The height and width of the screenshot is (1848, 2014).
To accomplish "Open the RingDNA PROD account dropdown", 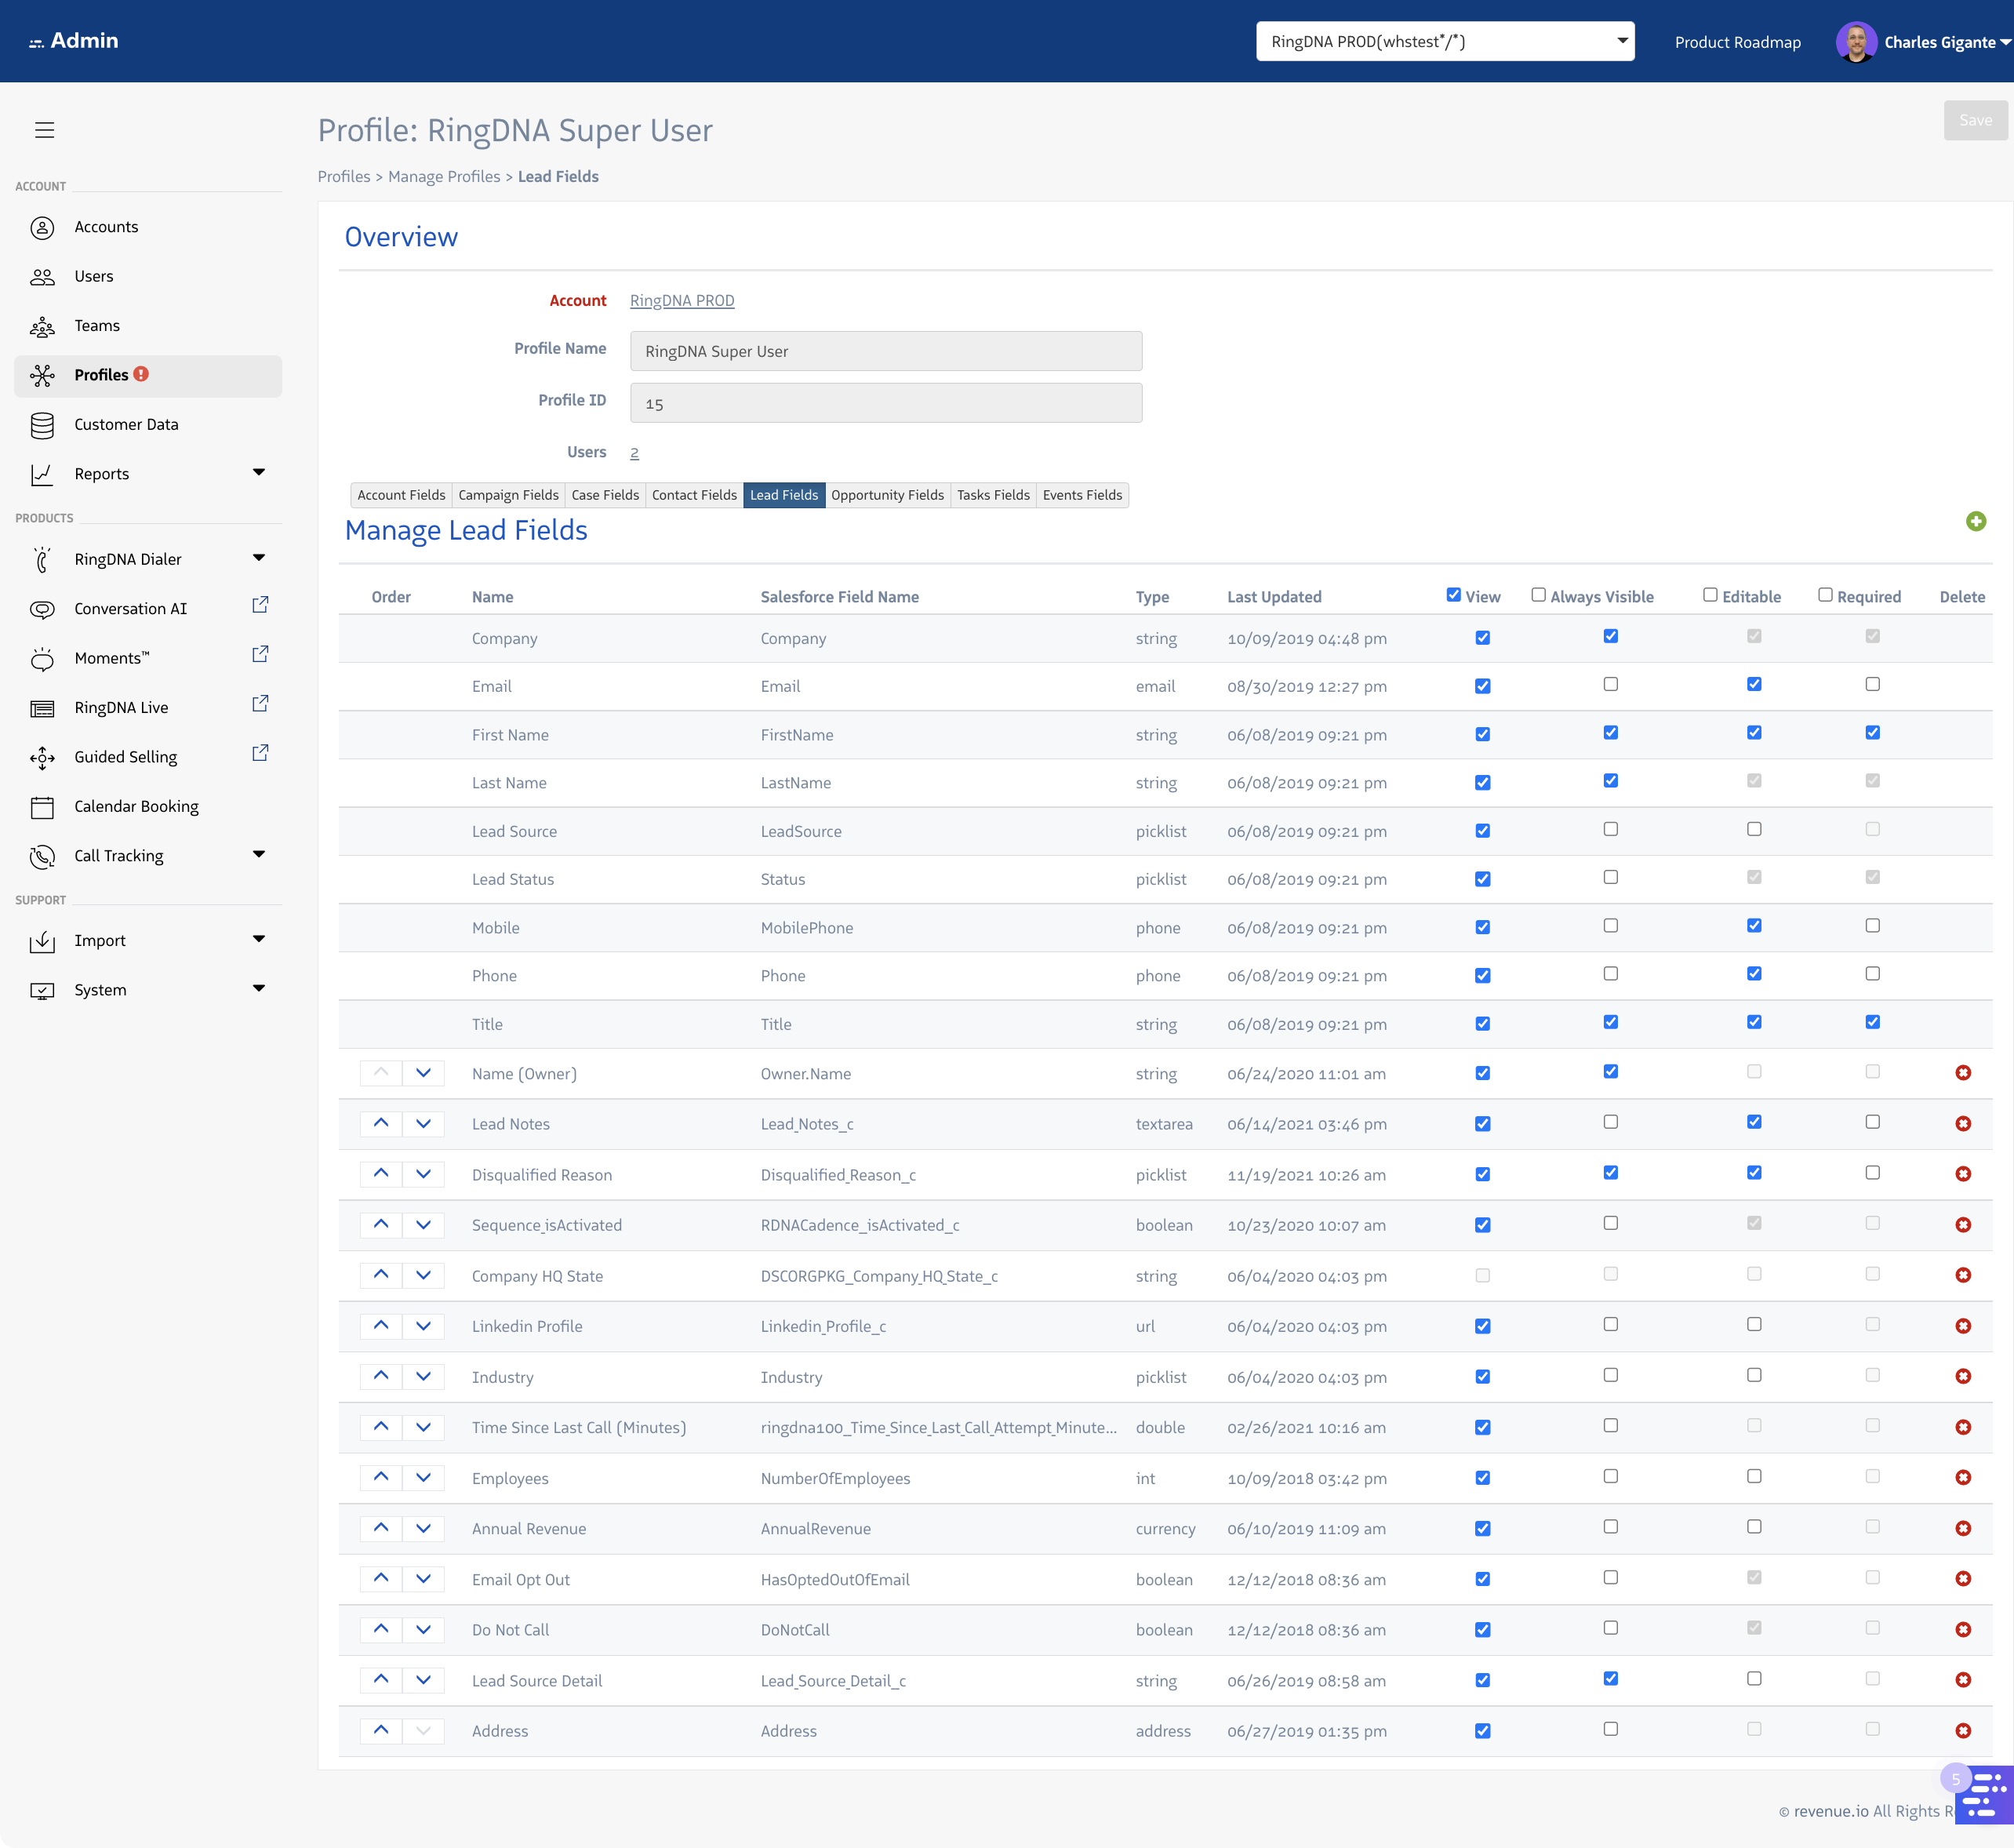I will pyautogui.click(x=1444, y=42).
